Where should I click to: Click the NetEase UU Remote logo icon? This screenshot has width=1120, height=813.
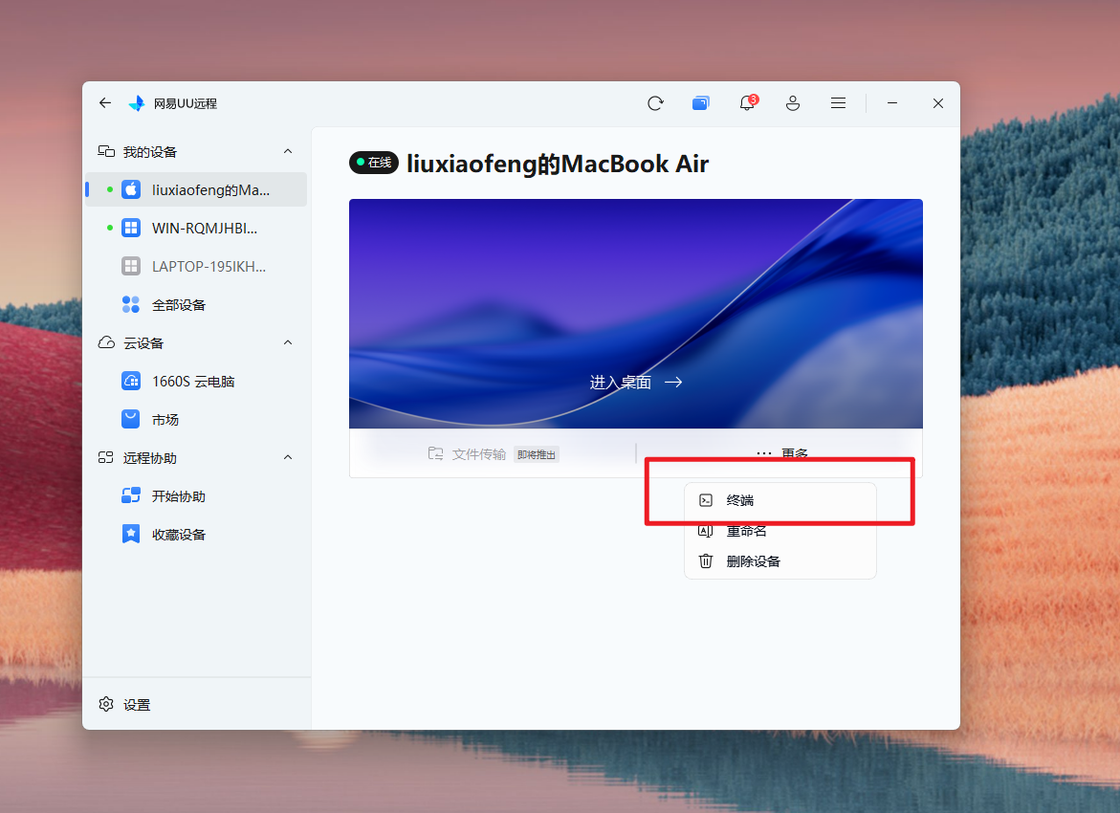click(x=136, y=104)
